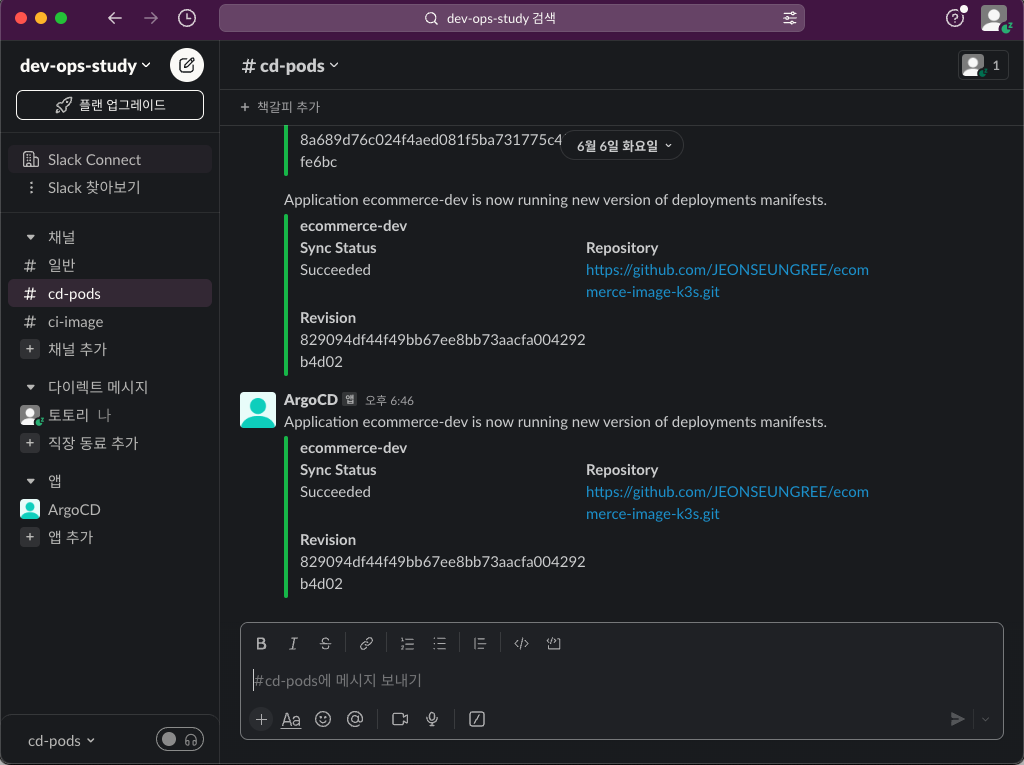
Task: Open the history clock icon
Action: click(187, 18)
